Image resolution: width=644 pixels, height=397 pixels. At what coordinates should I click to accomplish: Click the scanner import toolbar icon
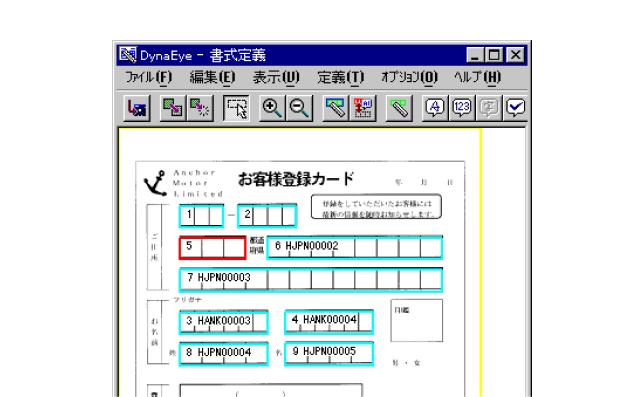137,108
